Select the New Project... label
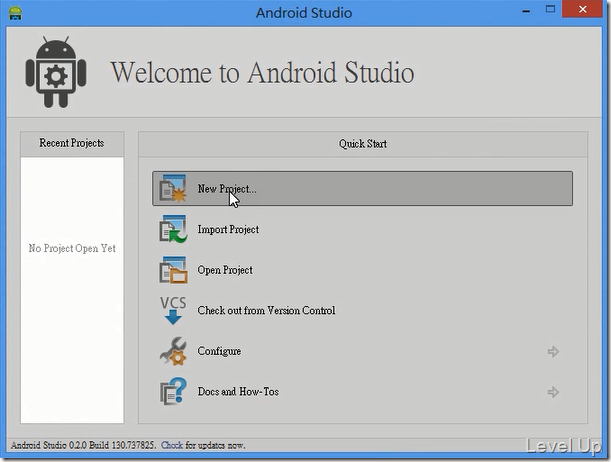This screenshot has height=462, width=611. (x=227, y=189)
